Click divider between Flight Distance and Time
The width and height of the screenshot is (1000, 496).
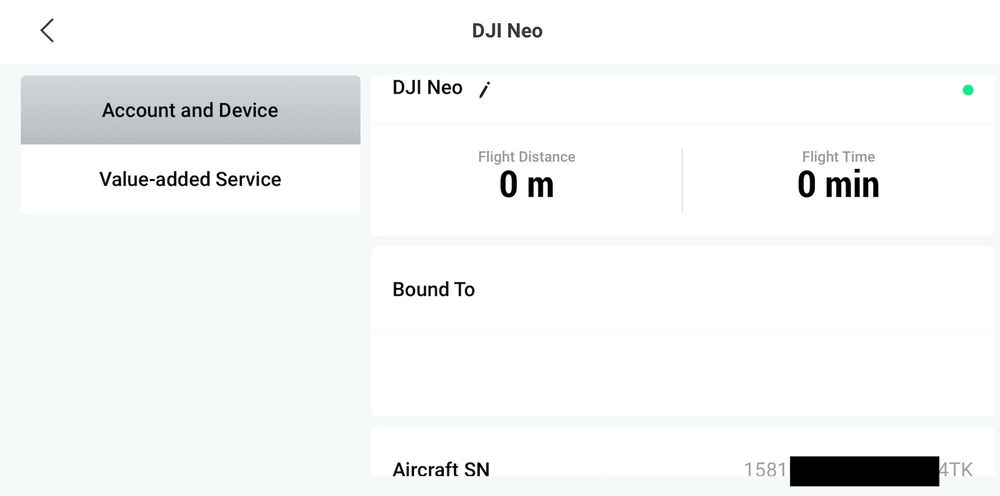pyautogui.click(x=682, y=180)
